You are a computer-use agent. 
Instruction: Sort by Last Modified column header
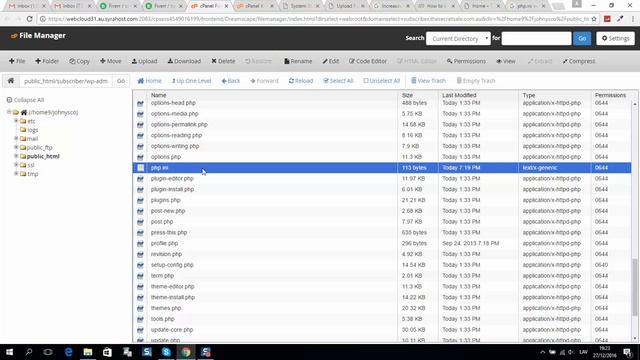click(459, 95)
